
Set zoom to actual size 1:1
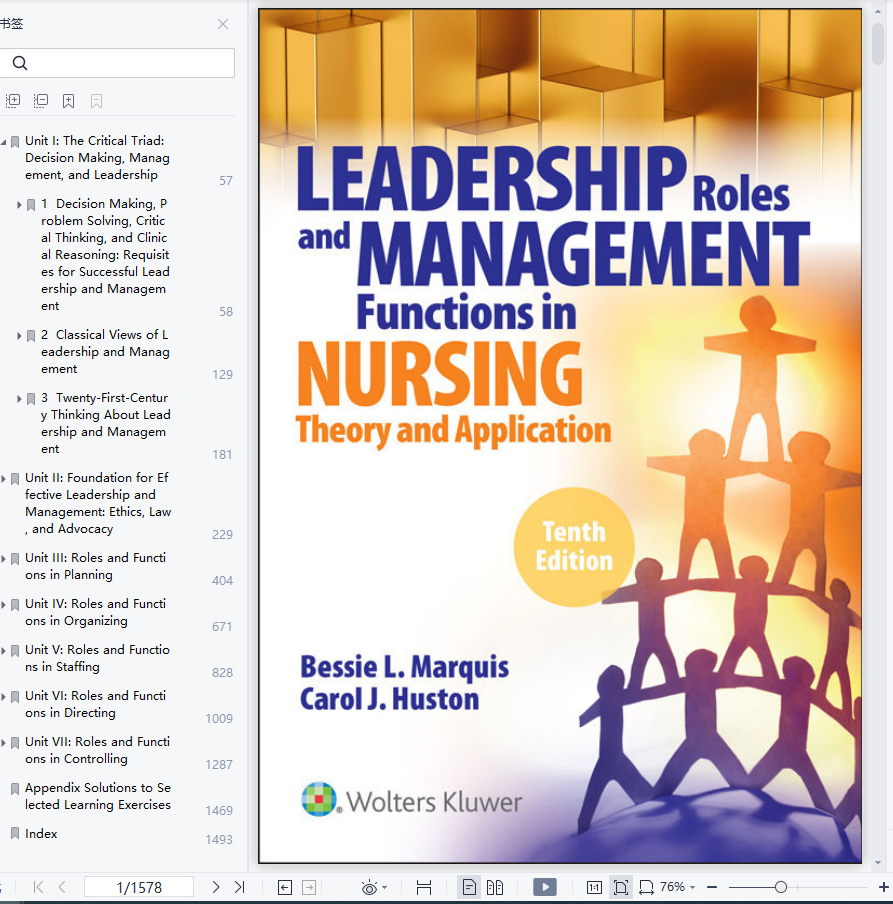594,887
